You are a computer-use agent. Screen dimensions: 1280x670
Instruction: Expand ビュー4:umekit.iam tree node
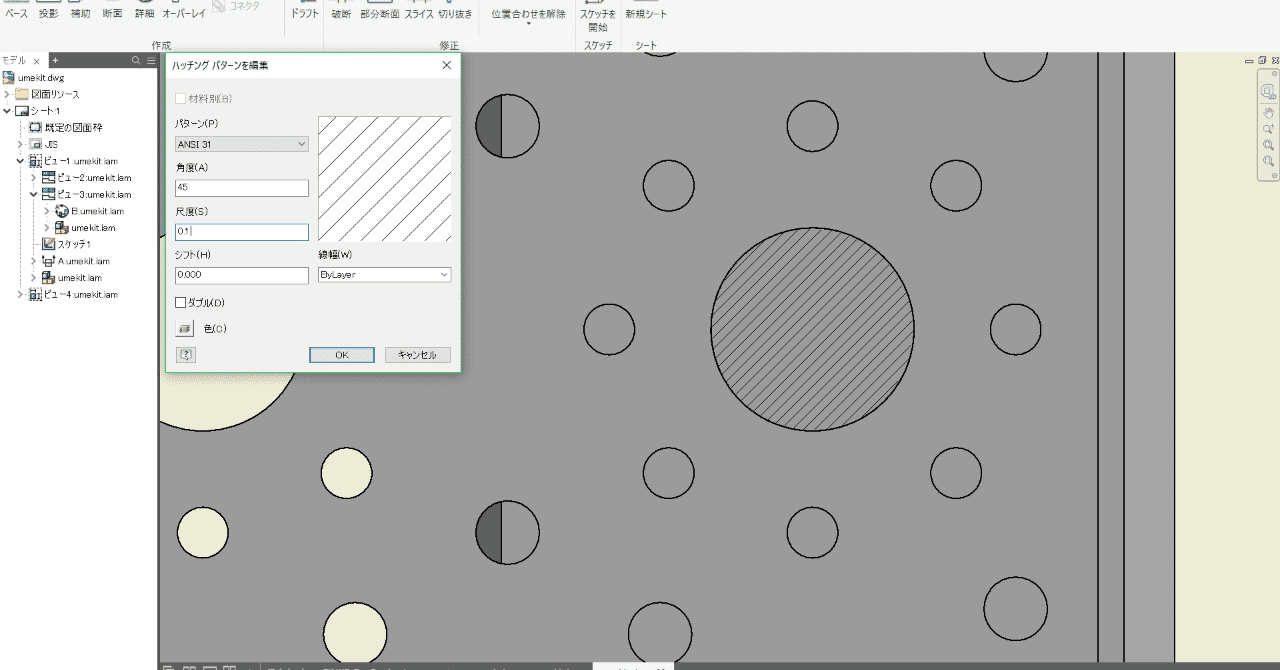point(20,295)
